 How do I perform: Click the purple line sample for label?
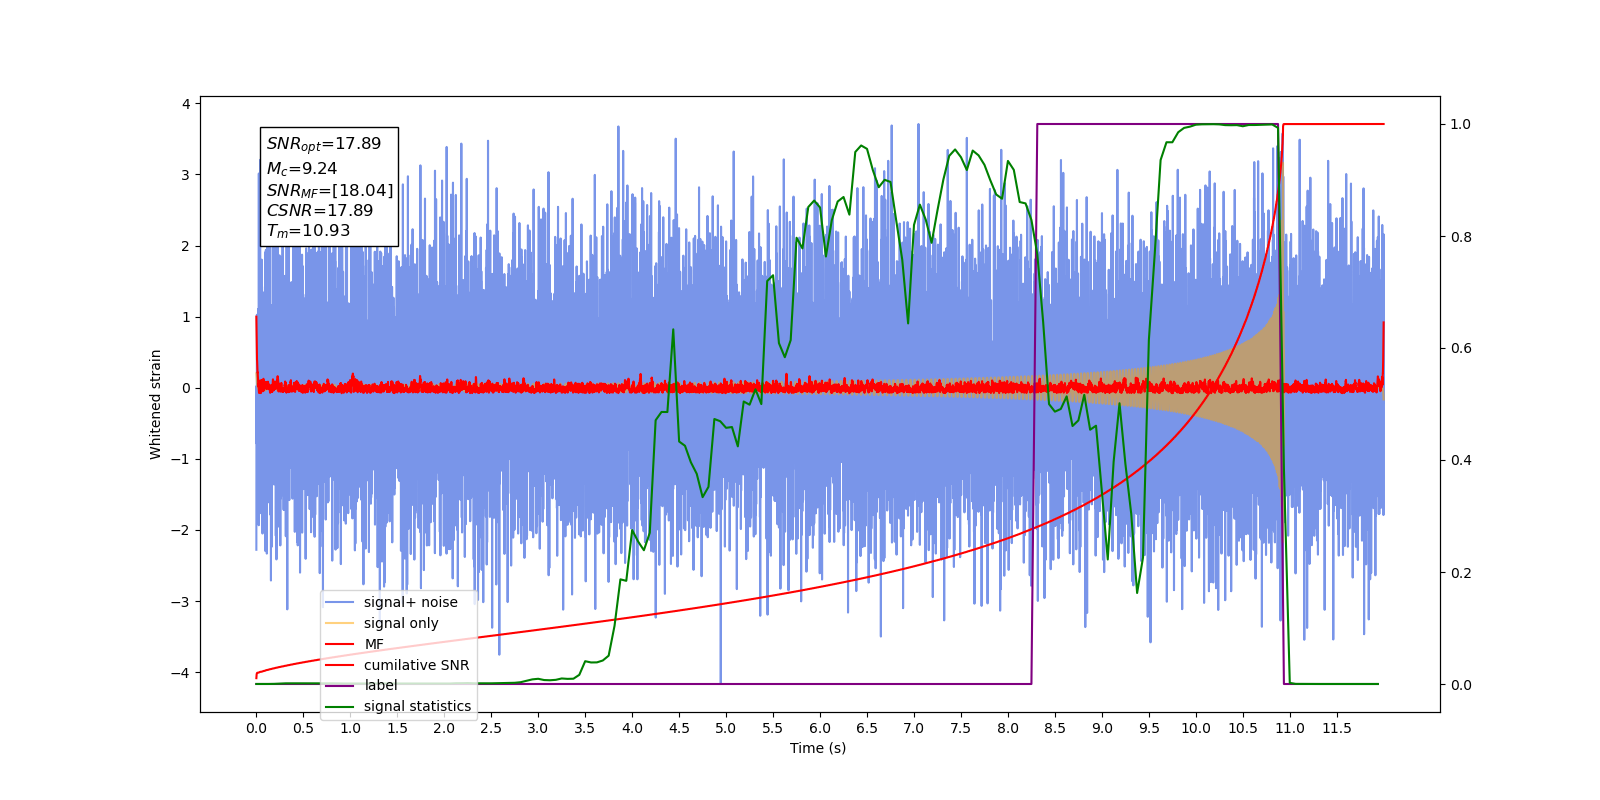pos(341,685)
